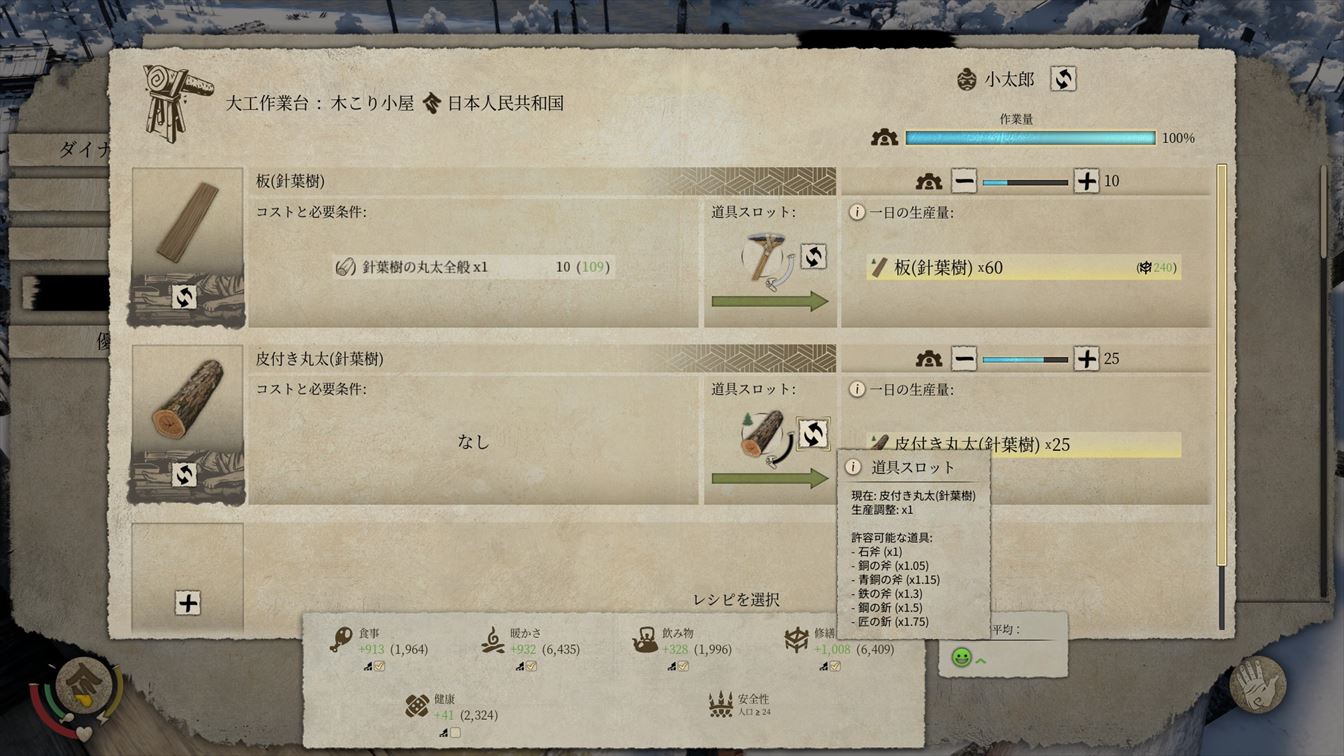Decrease 板(針葉樹) work amount with minus

[x=964, y=181]
